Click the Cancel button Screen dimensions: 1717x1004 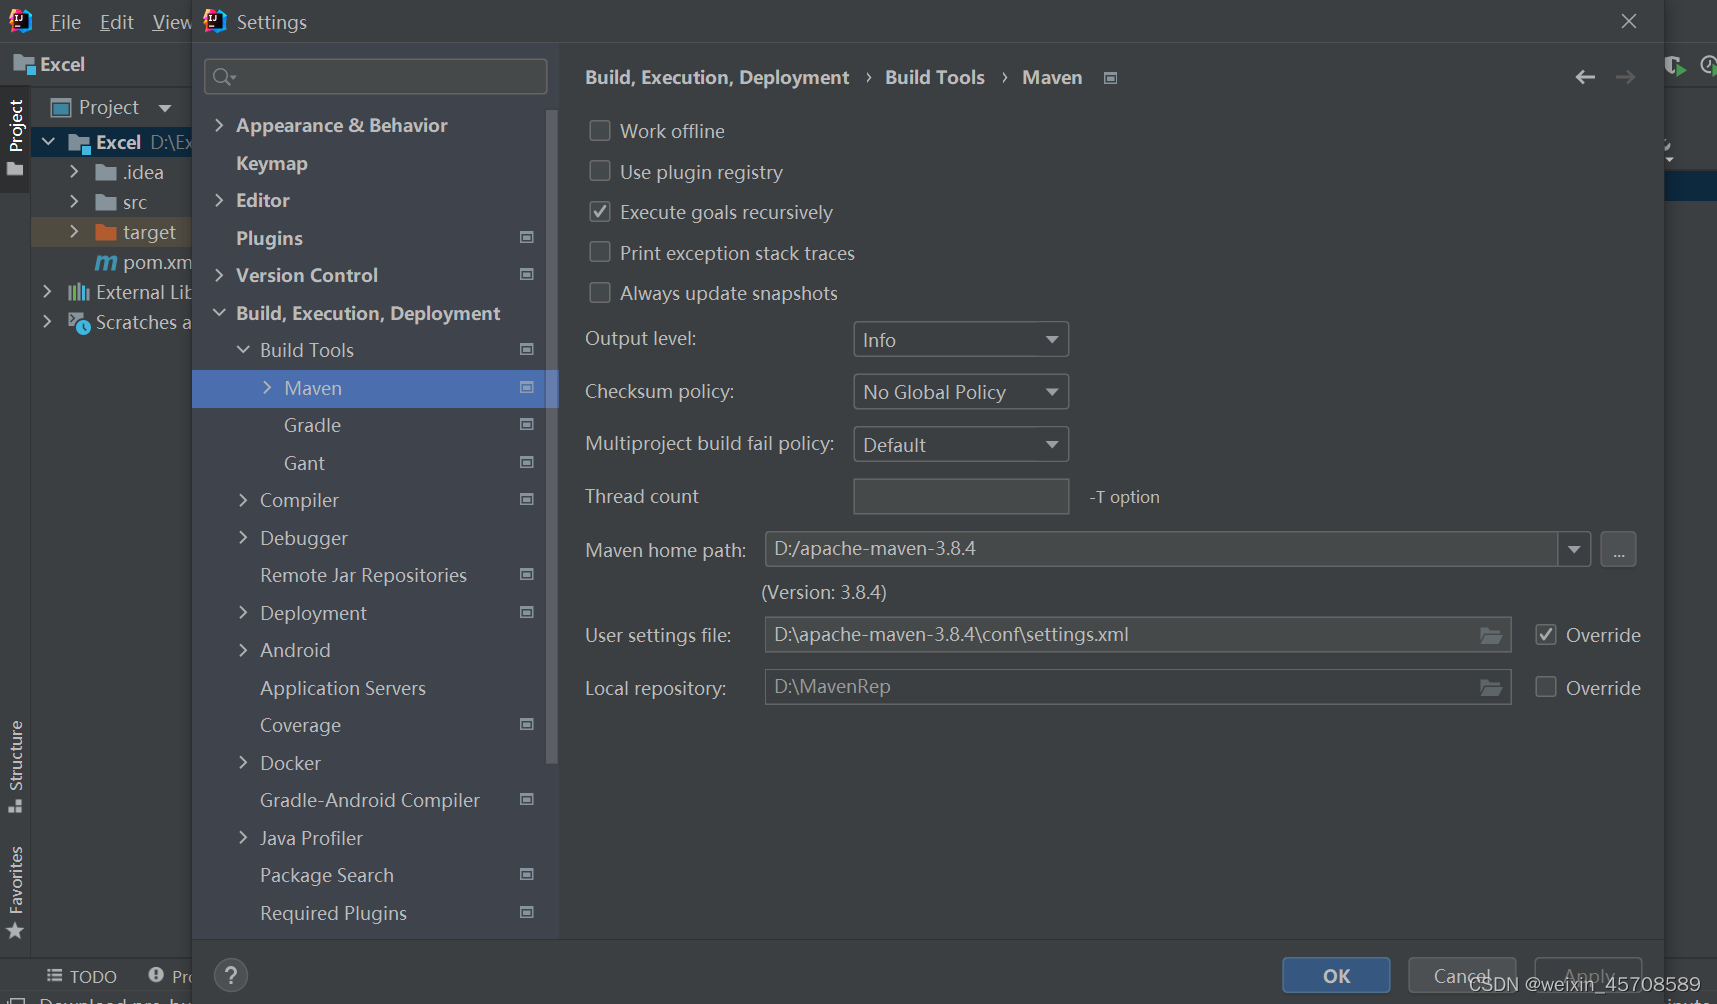click(1461, 975)
